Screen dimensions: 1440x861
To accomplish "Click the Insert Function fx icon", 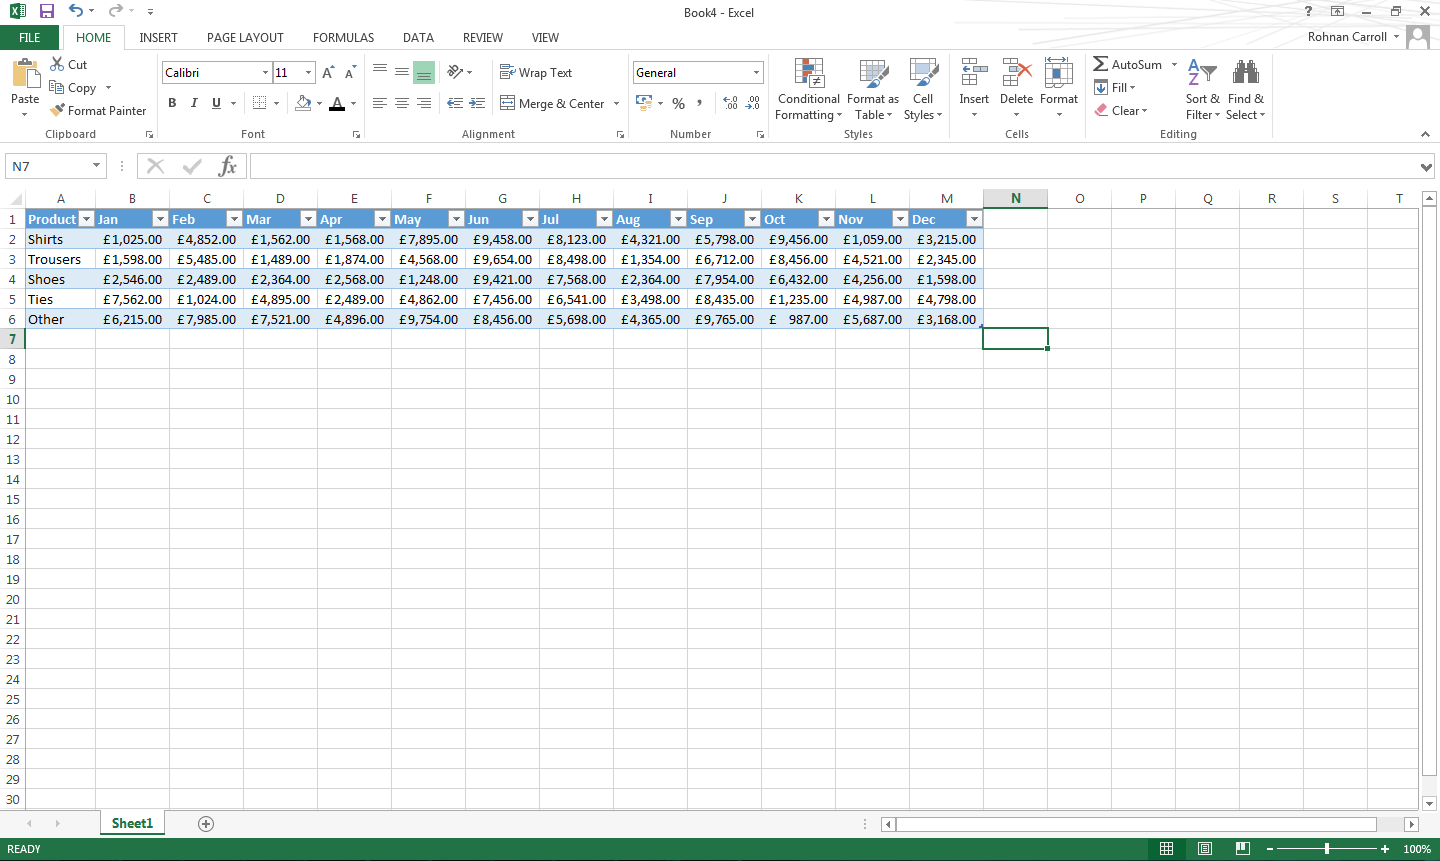I will coord(228,166).
